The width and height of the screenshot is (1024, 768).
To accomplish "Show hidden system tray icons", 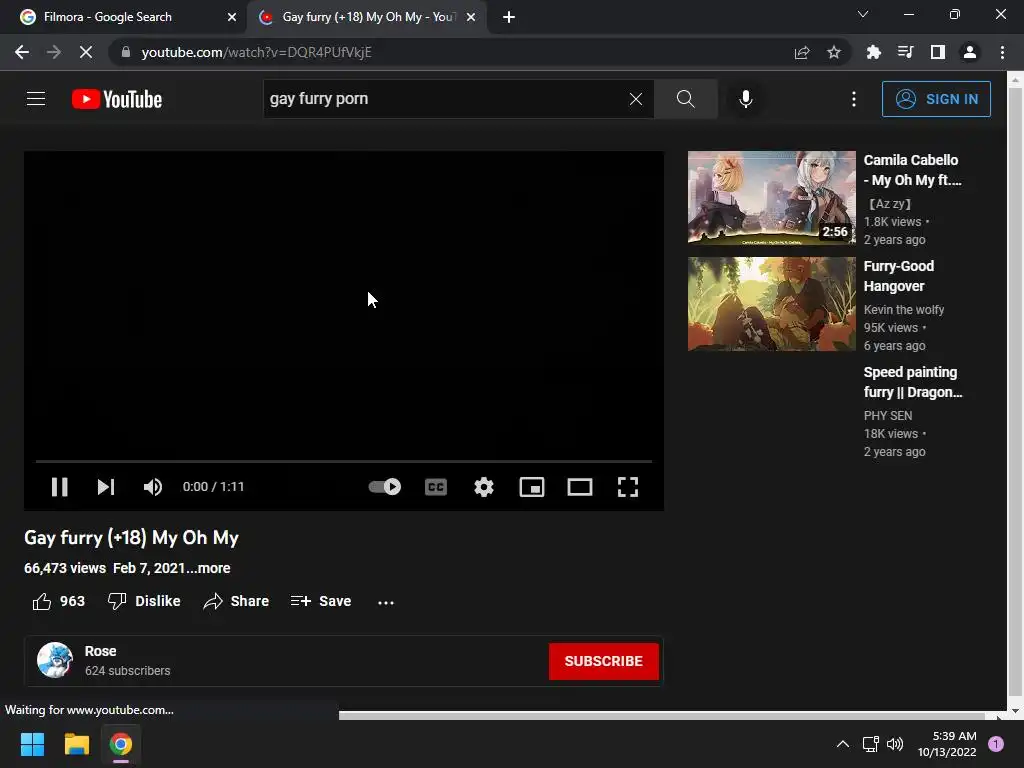I will (842, 744).
